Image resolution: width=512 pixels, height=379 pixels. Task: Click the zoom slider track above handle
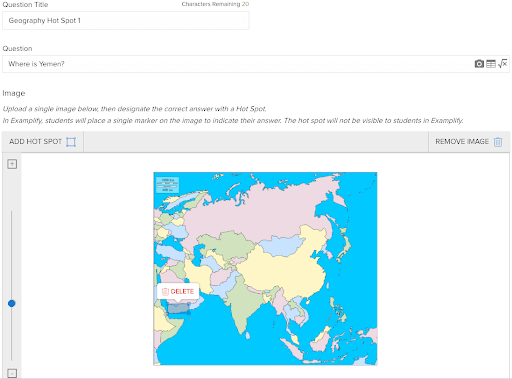[12, 255]
